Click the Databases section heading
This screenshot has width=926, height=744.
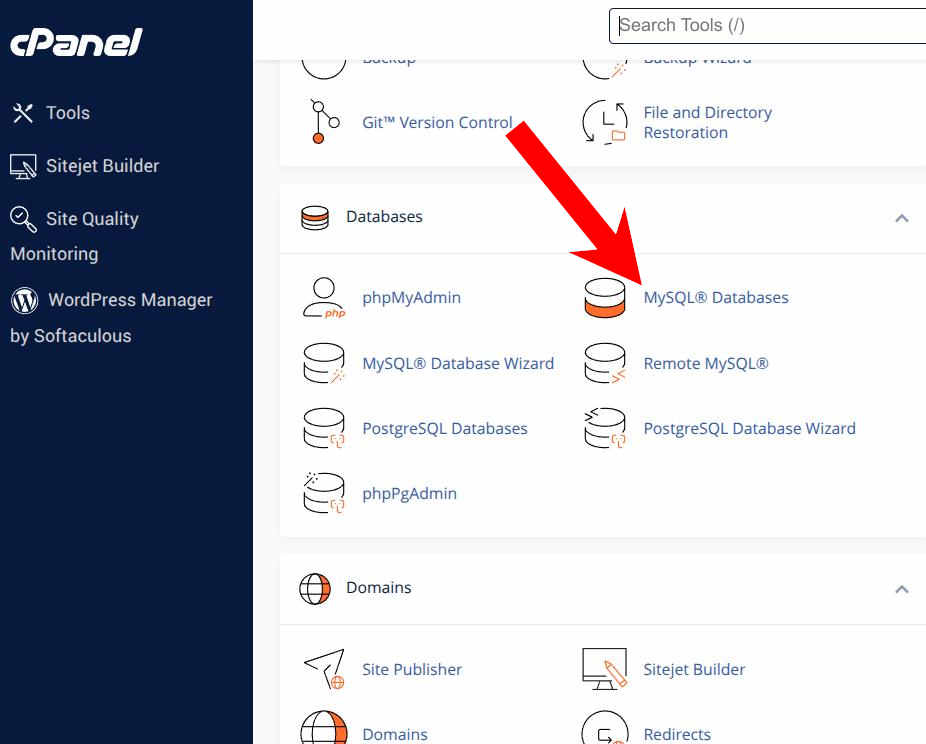coord(384,217)
